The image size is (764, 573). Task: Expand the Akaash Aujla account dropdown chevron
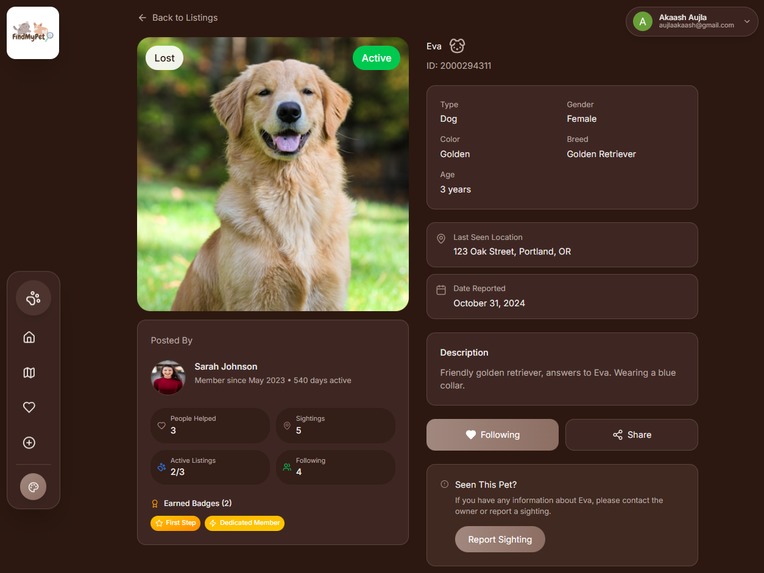[x=747, y=21]
